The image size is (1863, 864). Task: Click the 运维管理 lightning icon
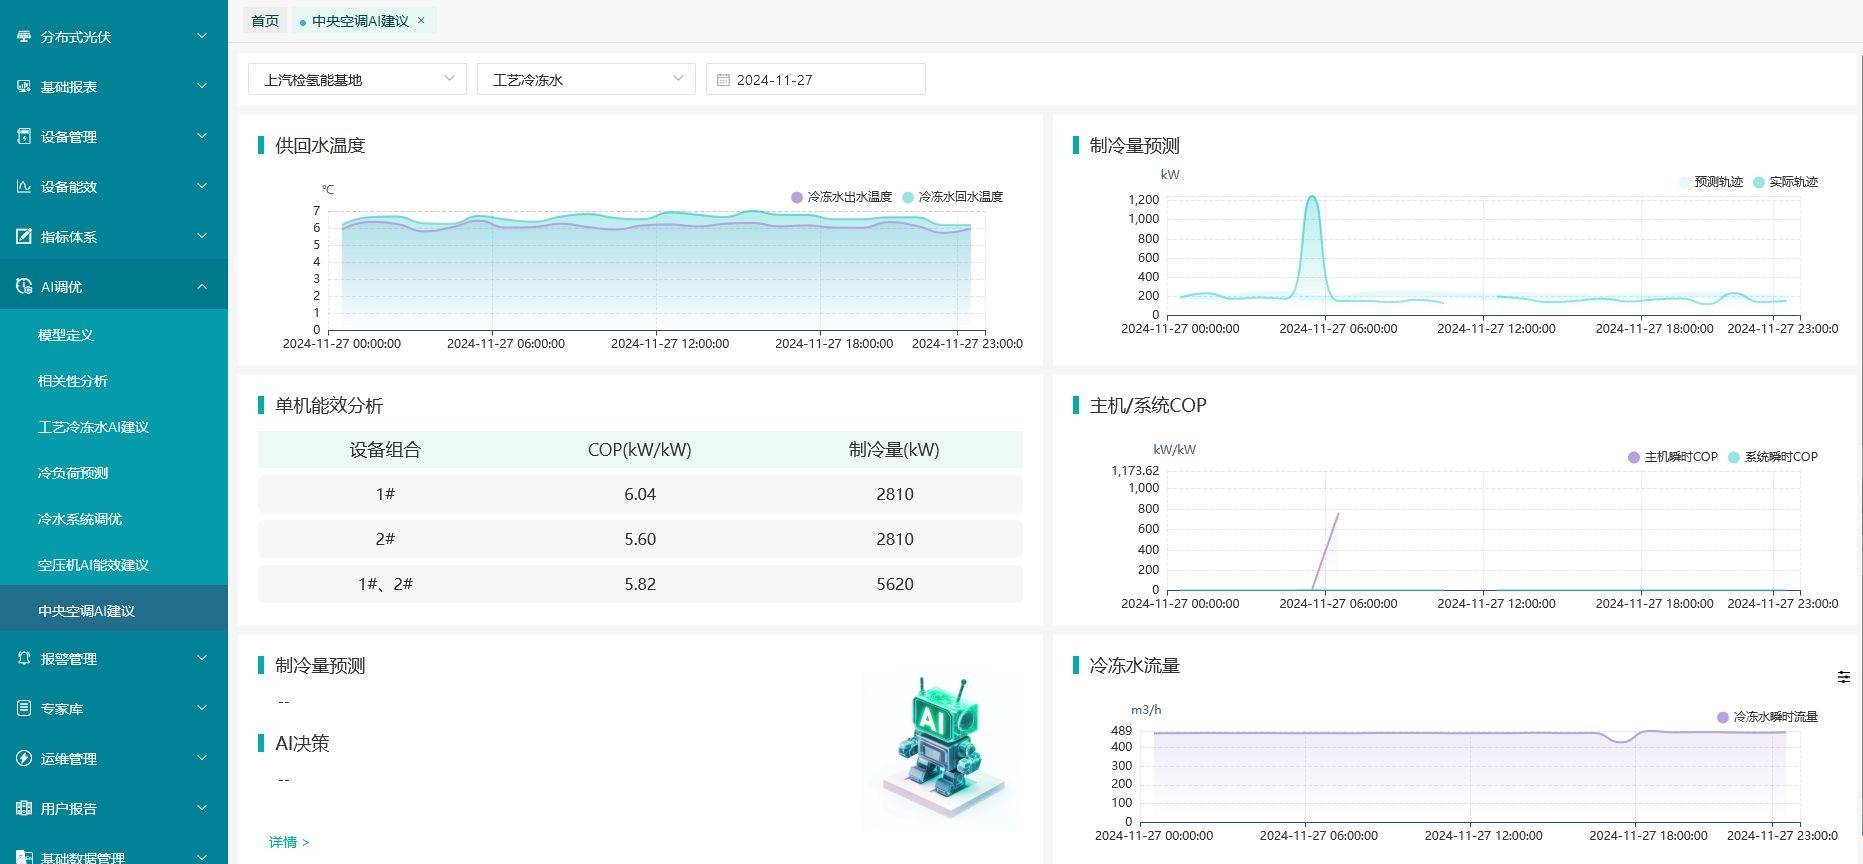(24, 759)
